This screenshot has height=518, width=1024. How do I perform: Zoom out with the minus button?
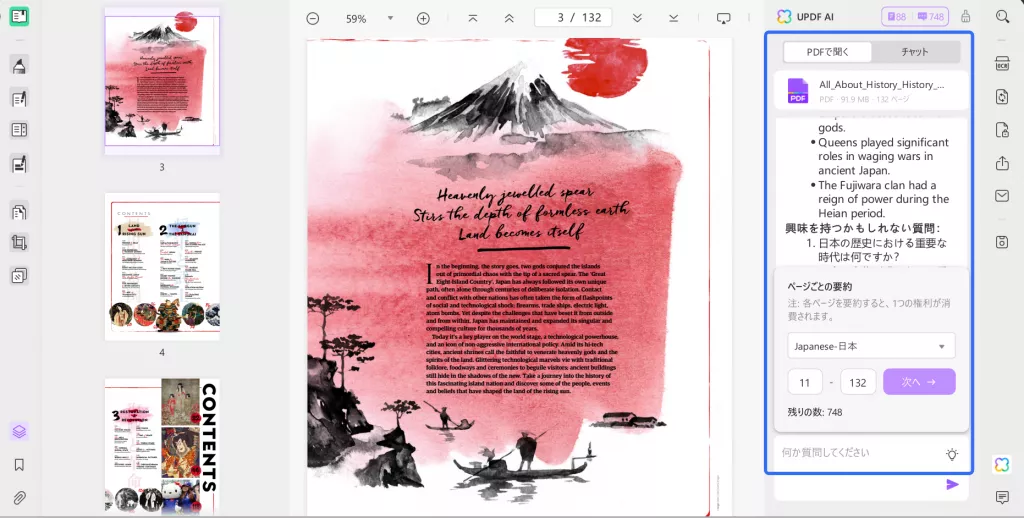[313, 18]
